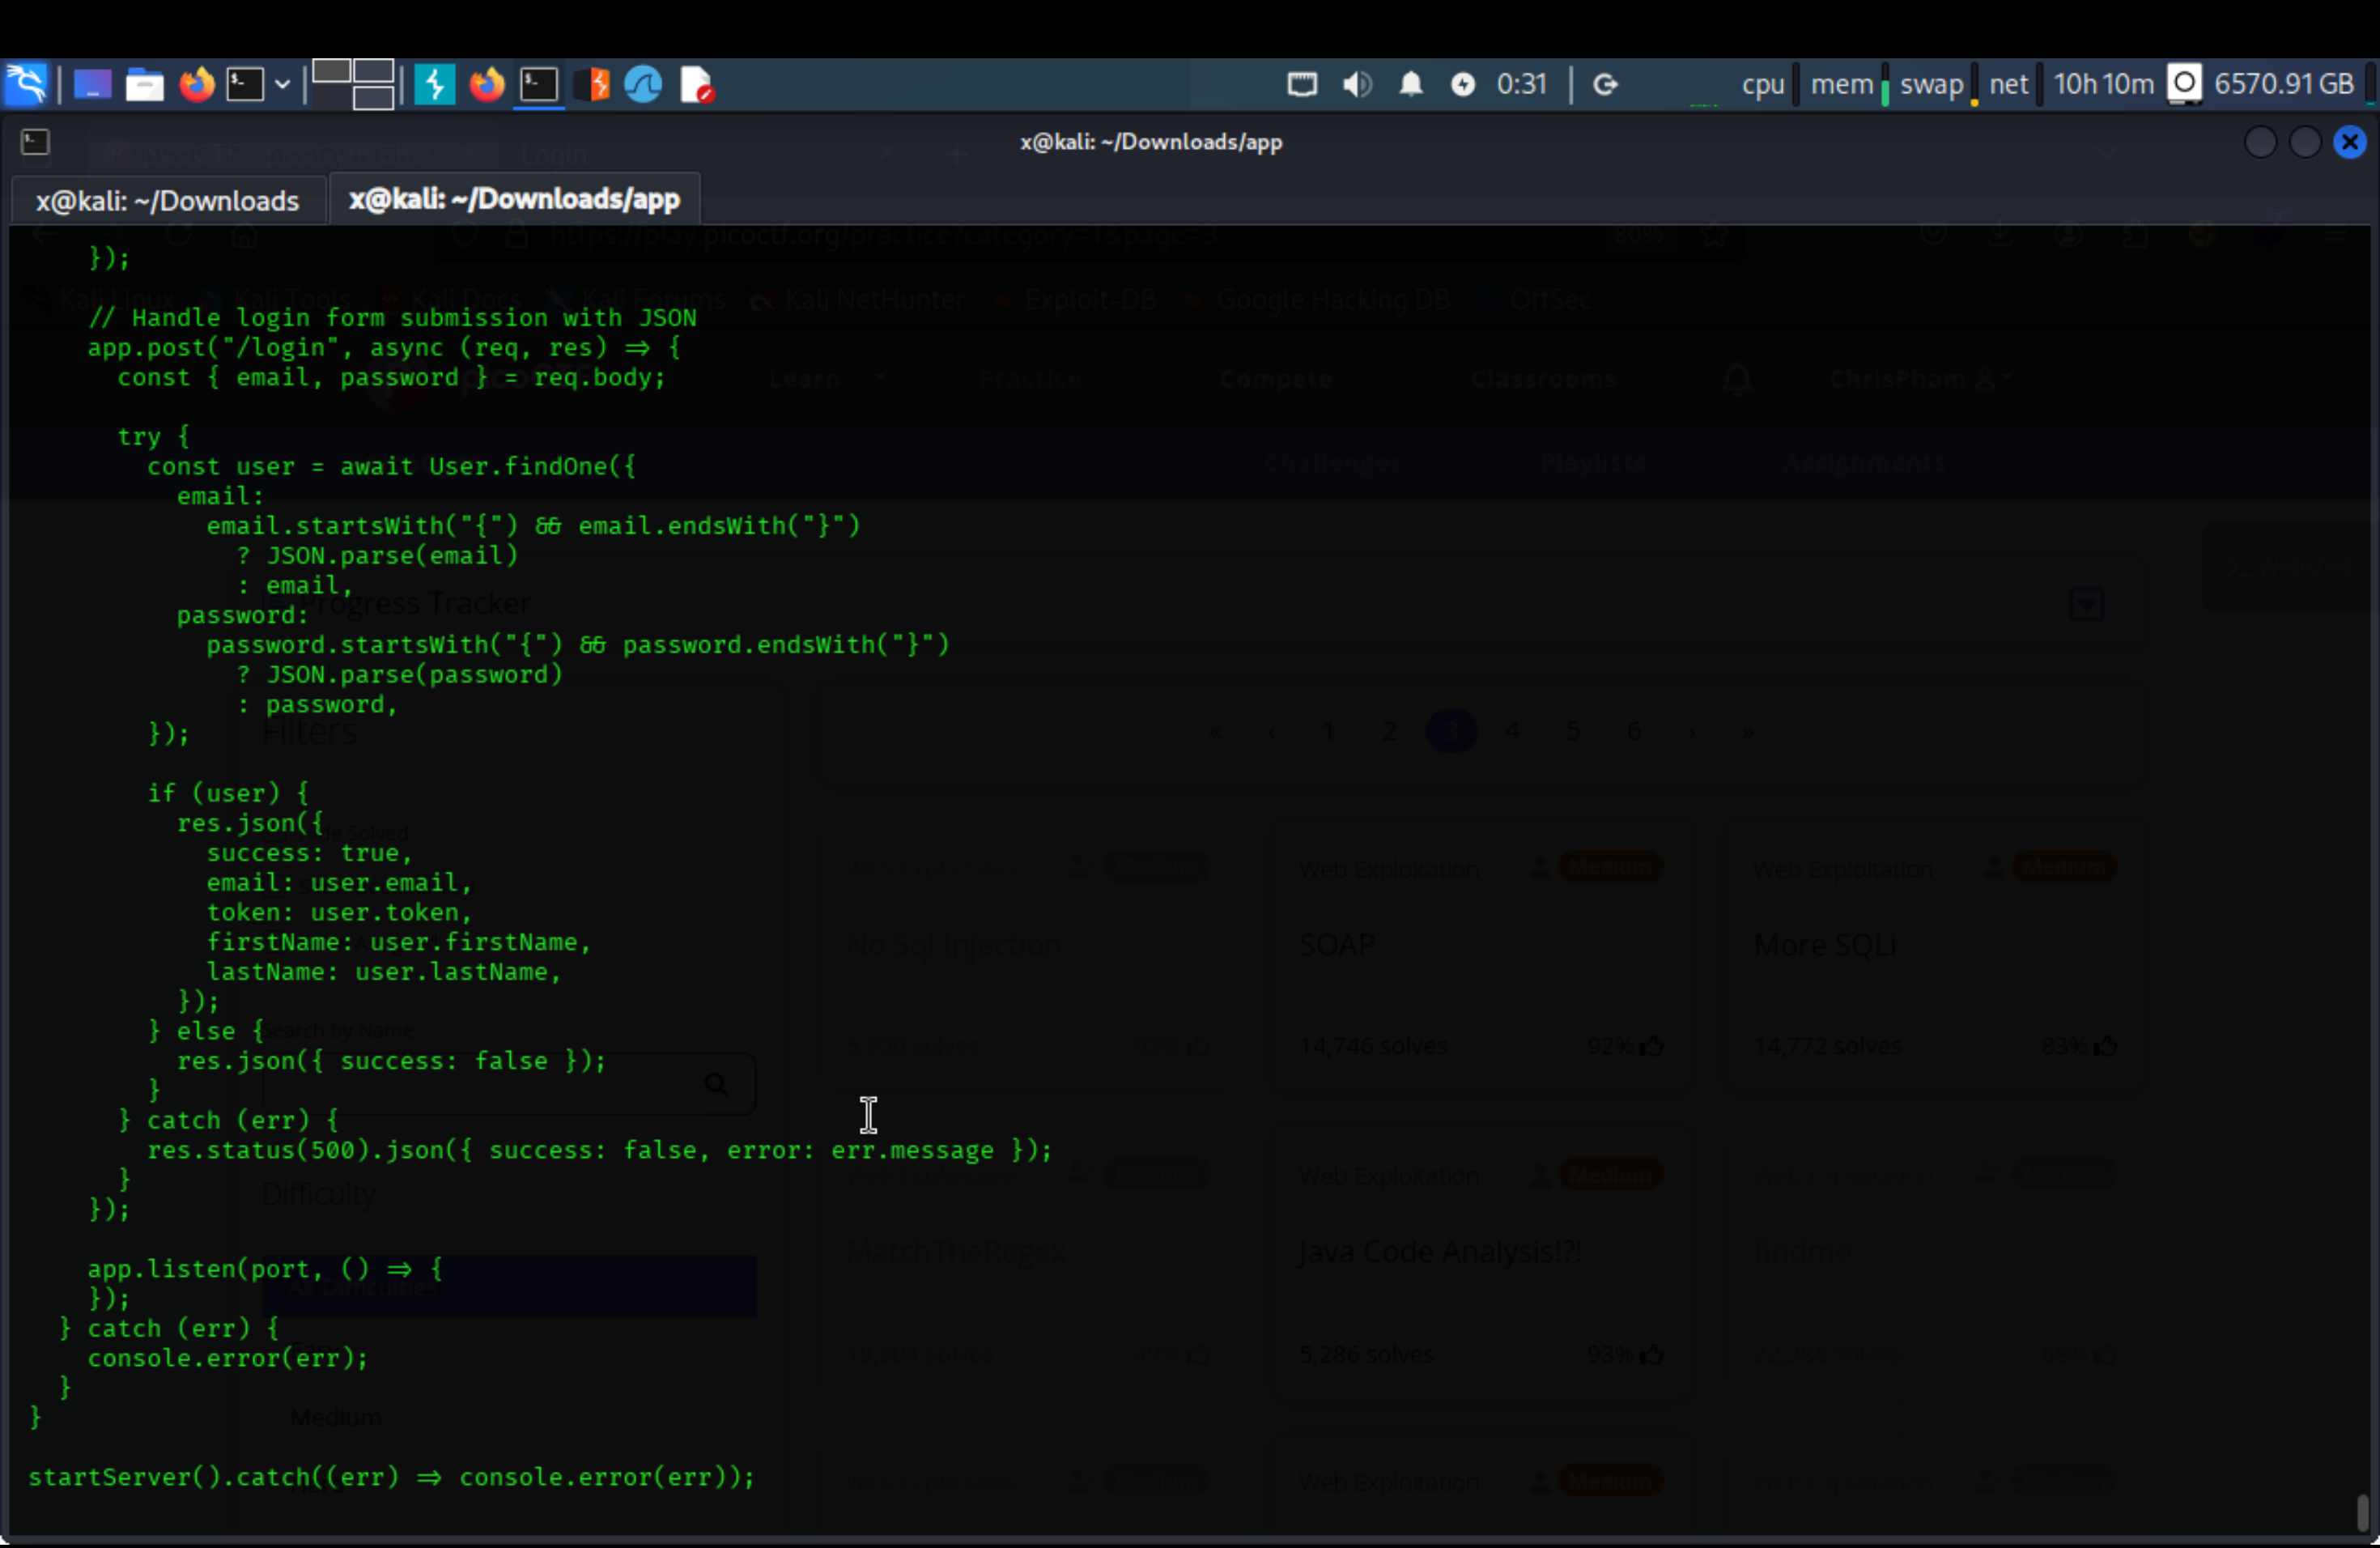Click the "firstName: user.firstName," line
The width and height of the screenshot is (2380, 1548).
click(x=399, y=943)
